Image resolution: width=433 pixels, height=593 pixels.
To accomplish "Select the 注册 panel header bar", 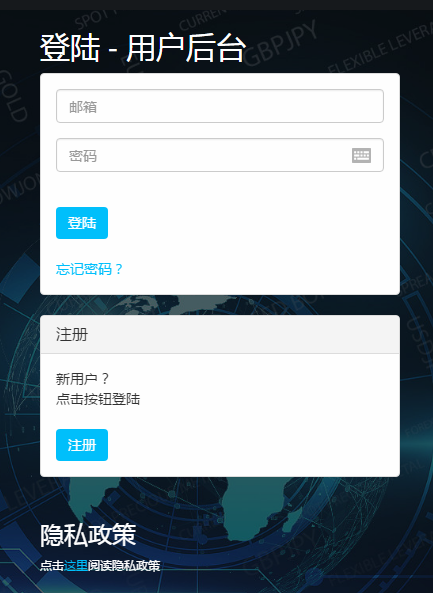I will [x=220, y=334].
